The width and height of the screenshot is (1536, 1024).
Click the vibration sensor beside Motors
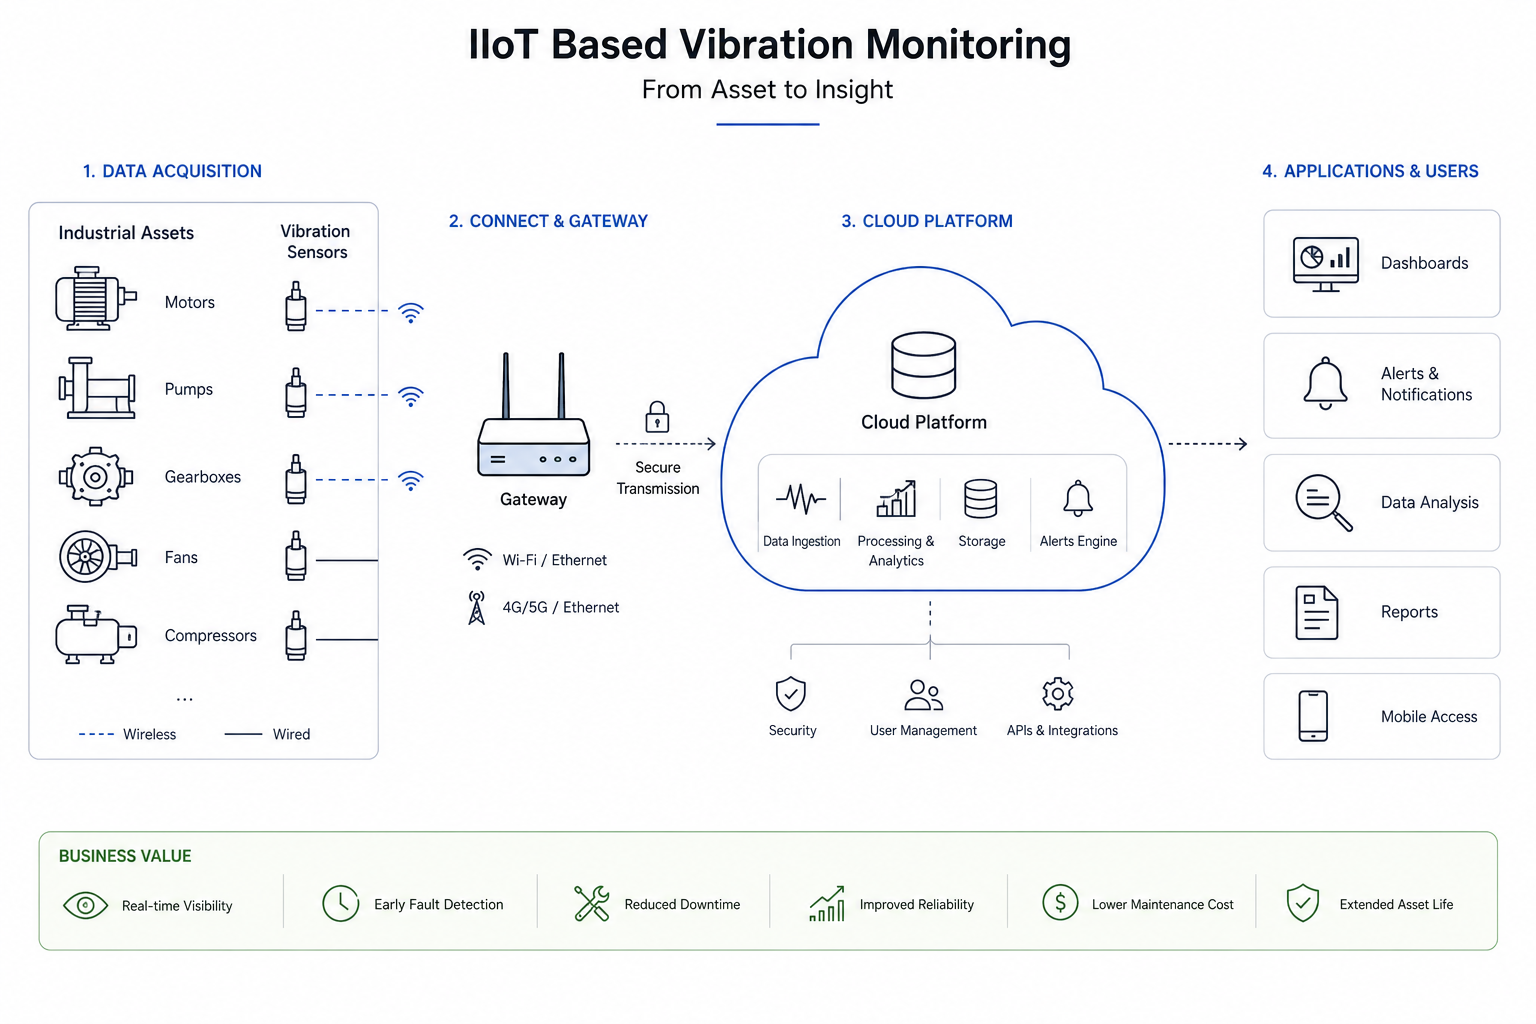(296, 306)
